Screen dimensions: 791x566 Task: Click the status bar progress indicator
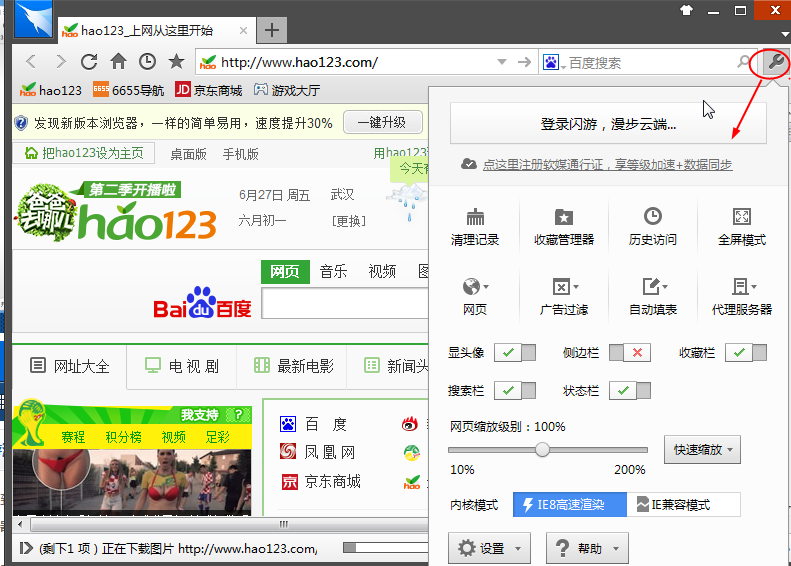385,548
